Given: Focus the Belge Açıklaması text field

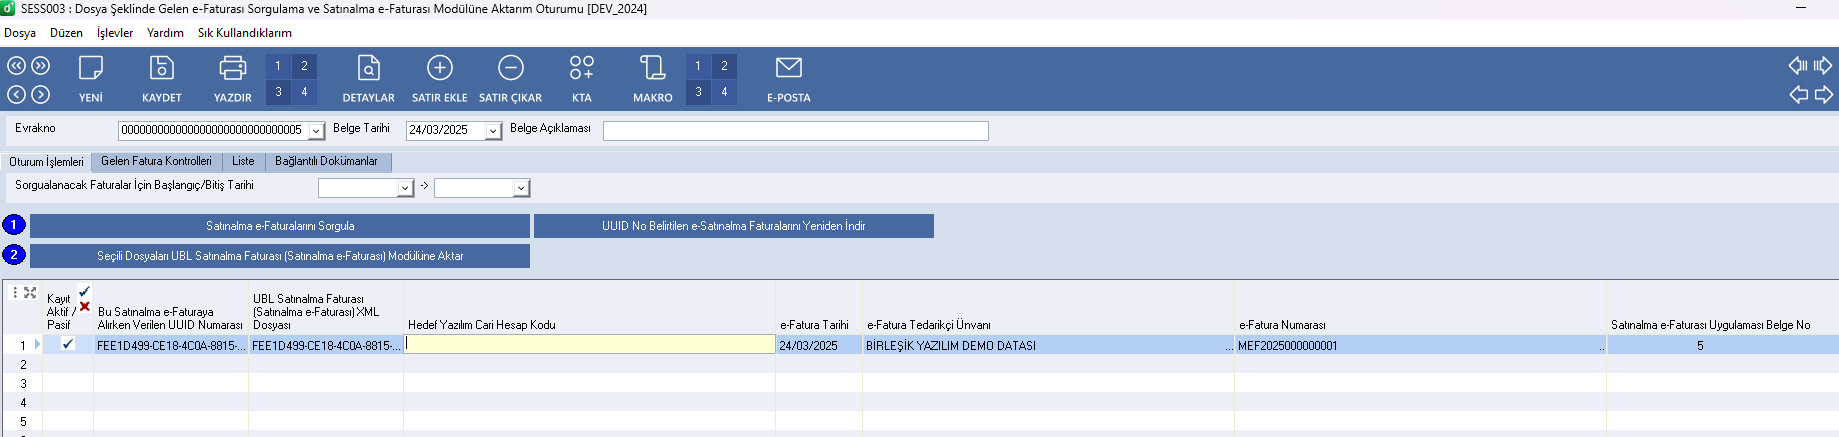Looking at the screenshot, I should 796,131.
